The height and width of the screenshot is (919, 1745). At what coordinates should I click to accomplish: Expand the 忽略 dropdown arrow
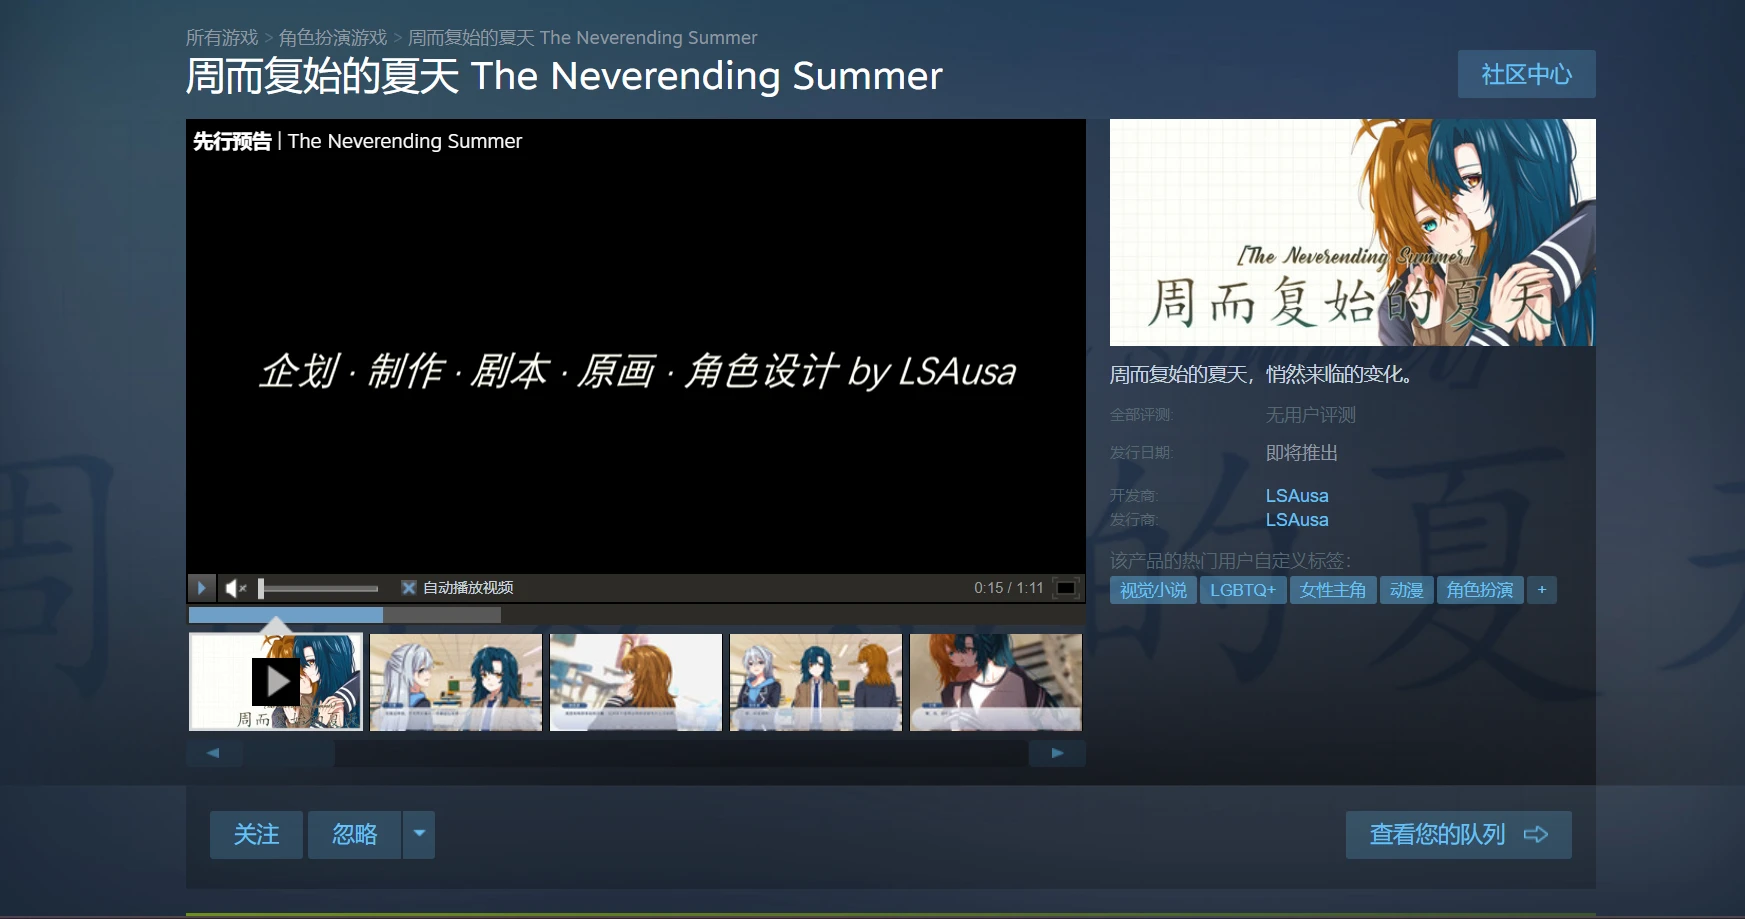419,834
